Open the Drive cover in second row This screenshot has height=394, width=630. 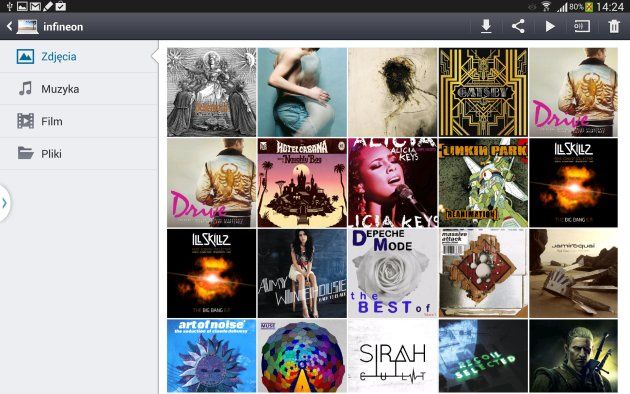[x=211, y=183]
